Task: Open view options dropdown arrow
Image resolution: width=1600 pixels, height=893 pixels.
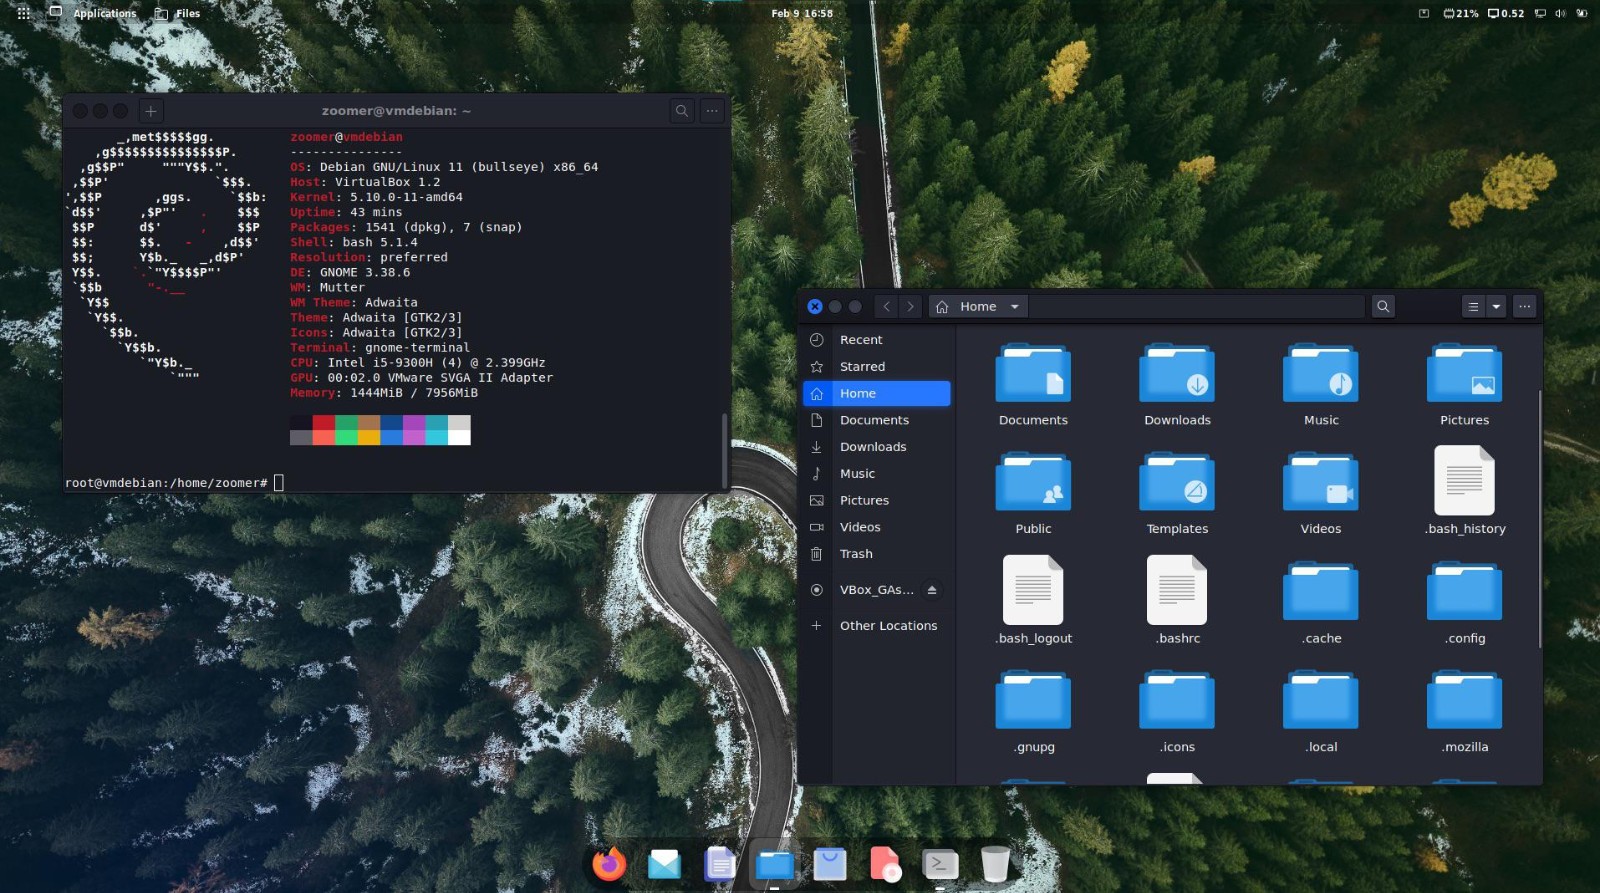Action: coord(1496,307)
